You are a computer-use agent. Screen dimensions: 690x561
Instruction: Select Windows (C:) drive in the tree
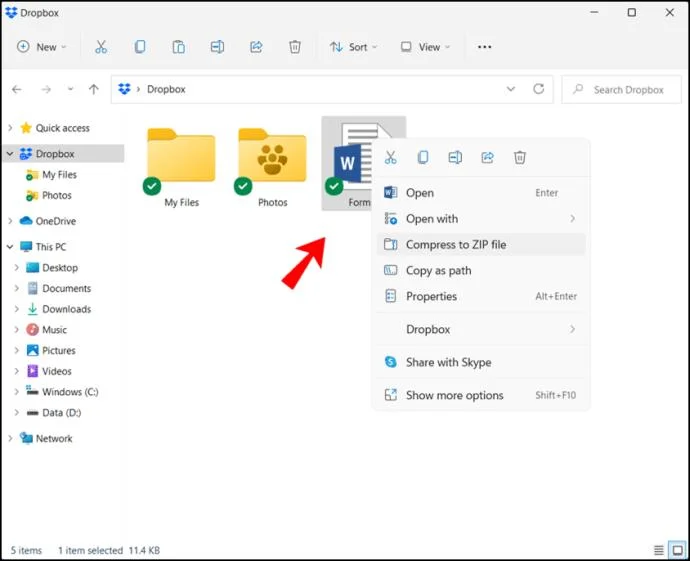[x=62, y=392]
